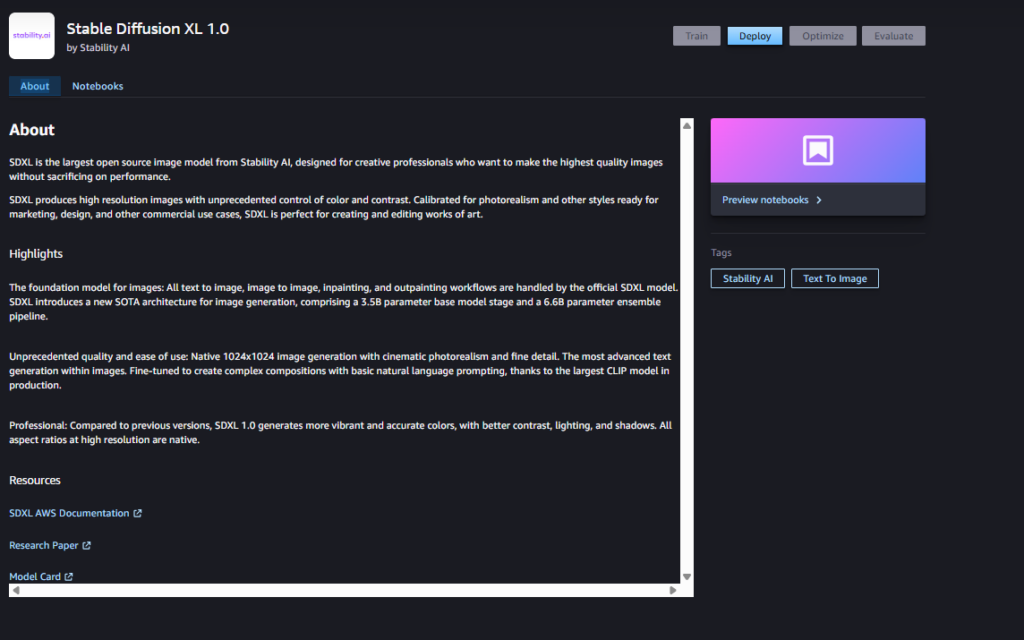This screenshot has height=640, width=1024.
Task: Click the Deploy button
Action: pos(755,36)
